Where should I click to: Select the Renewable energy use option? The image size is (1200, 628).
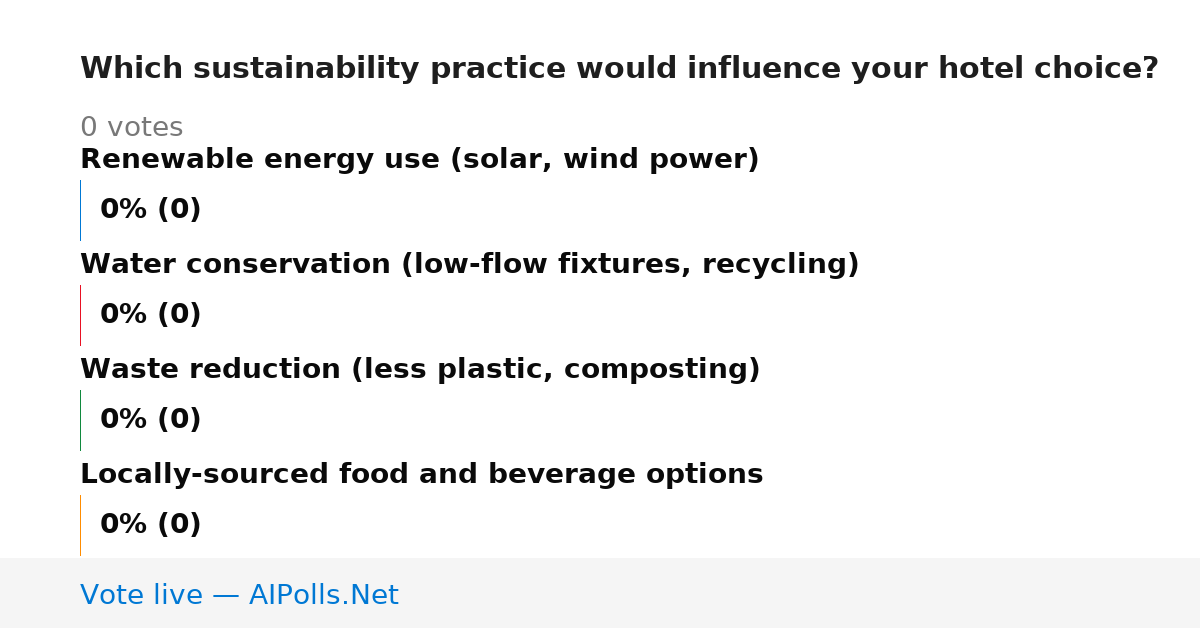pos(420,160)
